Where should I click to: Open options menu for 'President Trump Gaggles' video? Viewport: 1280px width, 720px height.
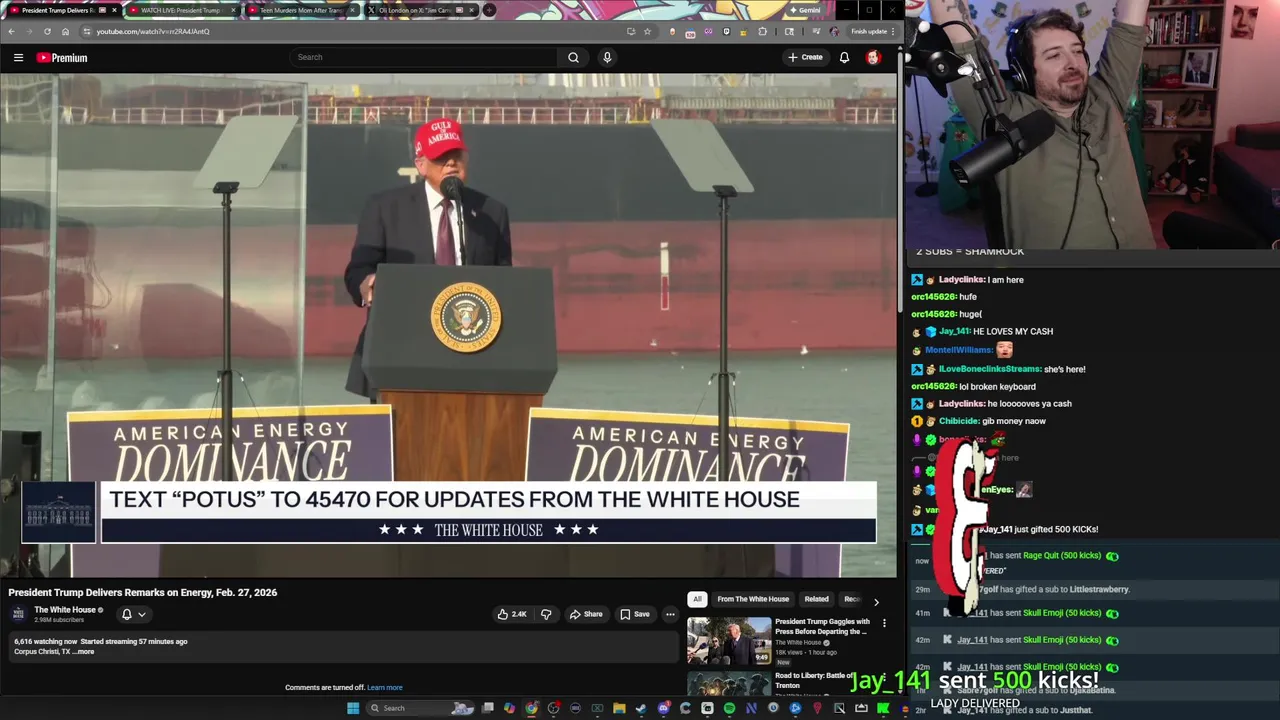point(884,623)
